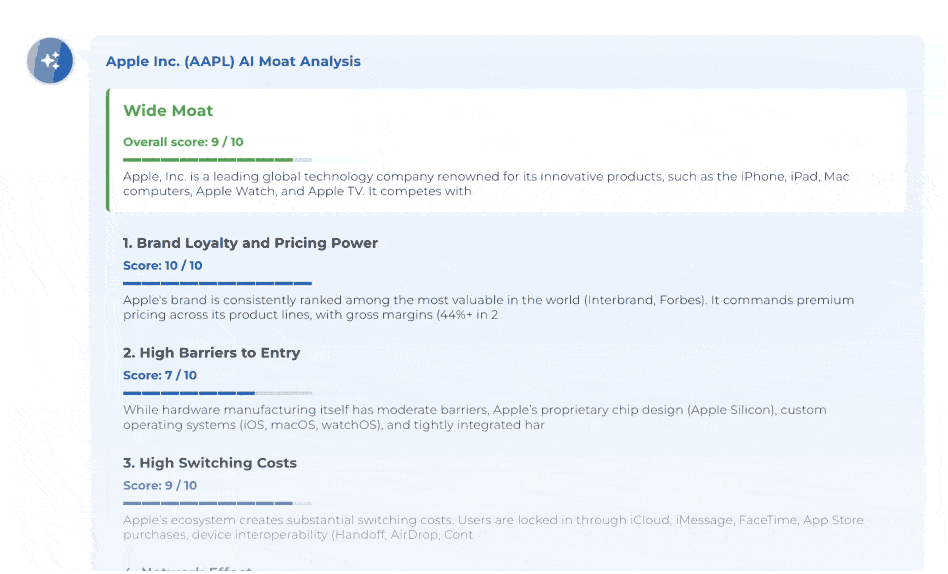Click the Score: 7 / 10 label

[x=160, y=376]
